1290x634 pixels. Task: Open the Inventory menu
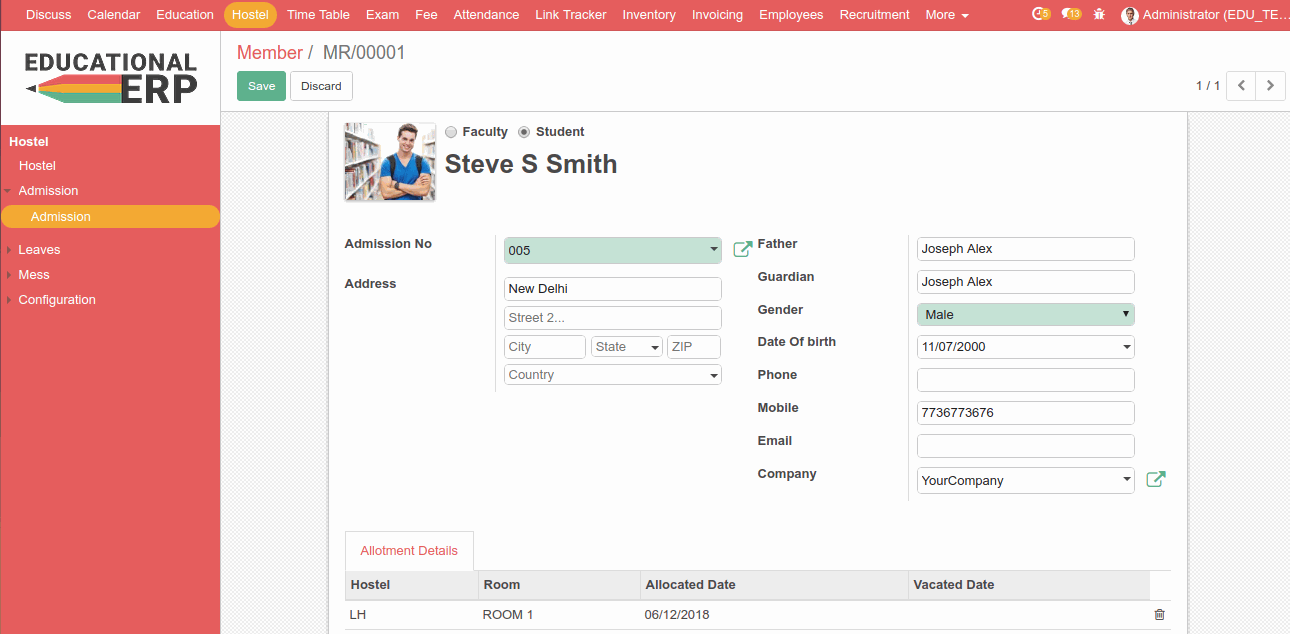point(649,15)
